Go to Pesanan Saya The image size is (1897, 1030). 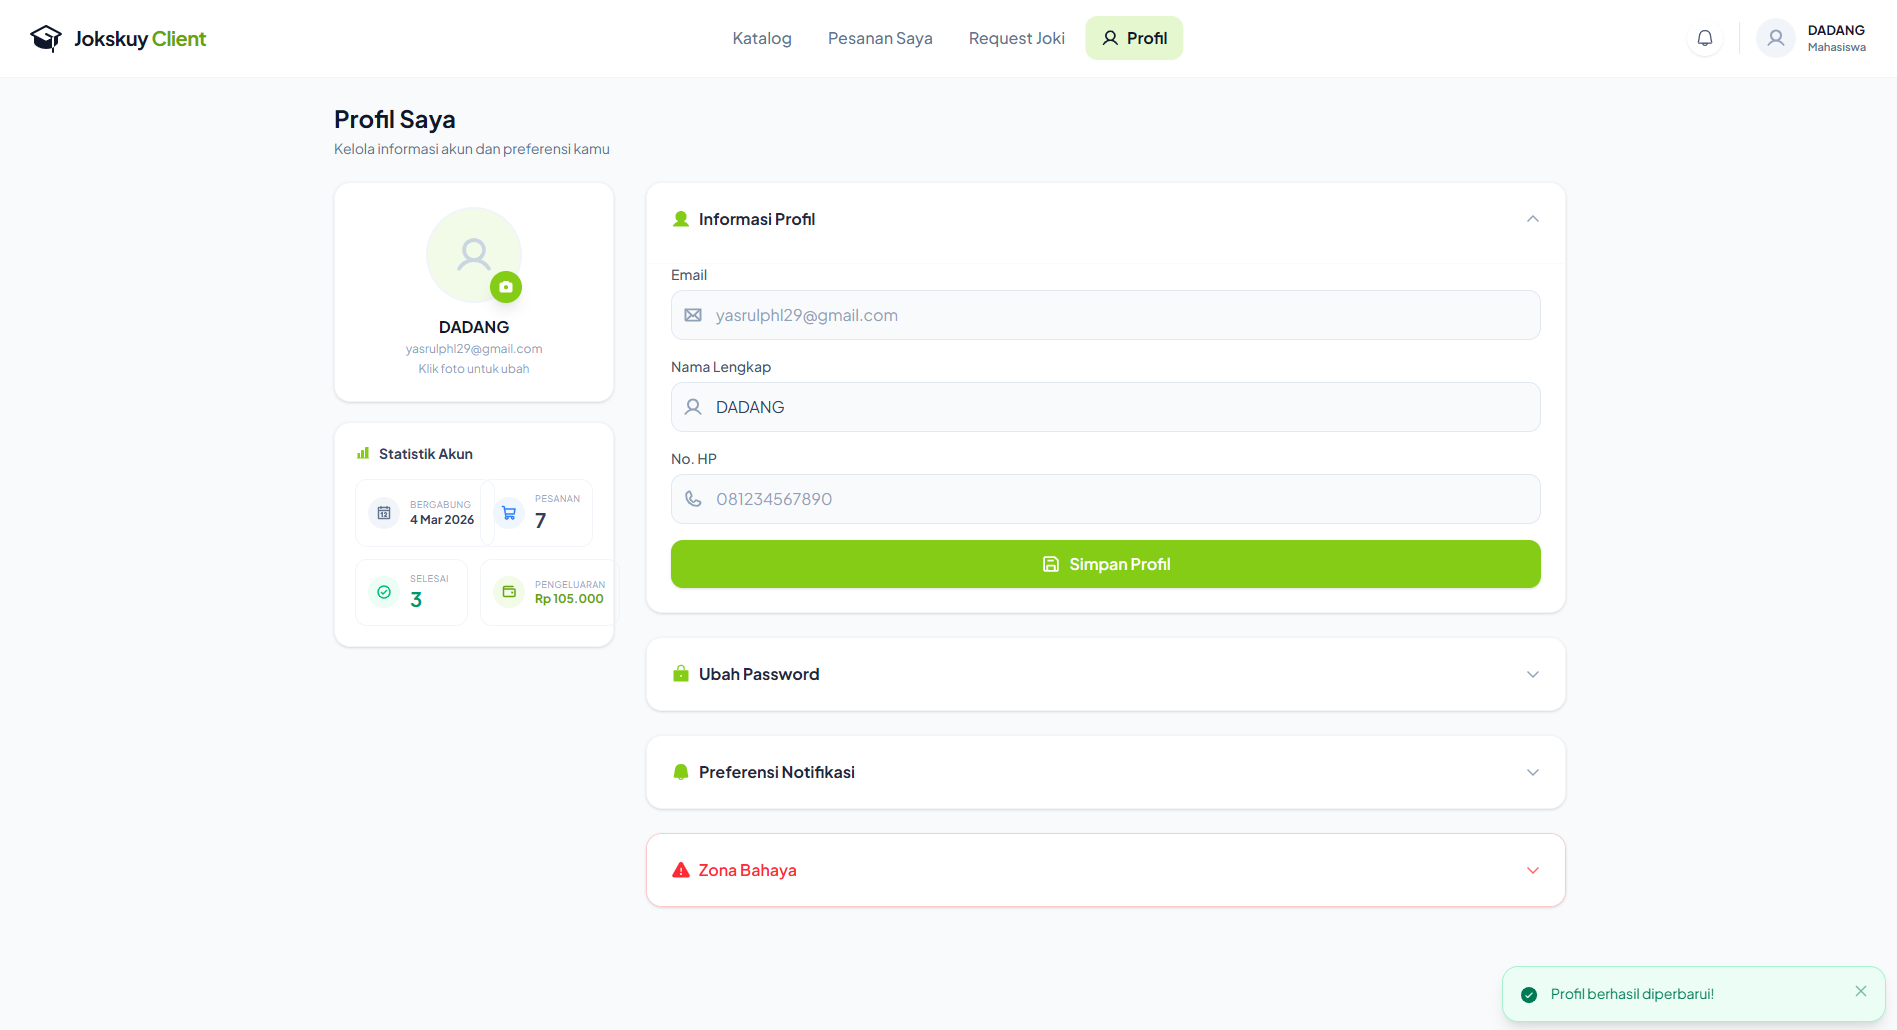[x=880, y=38]
